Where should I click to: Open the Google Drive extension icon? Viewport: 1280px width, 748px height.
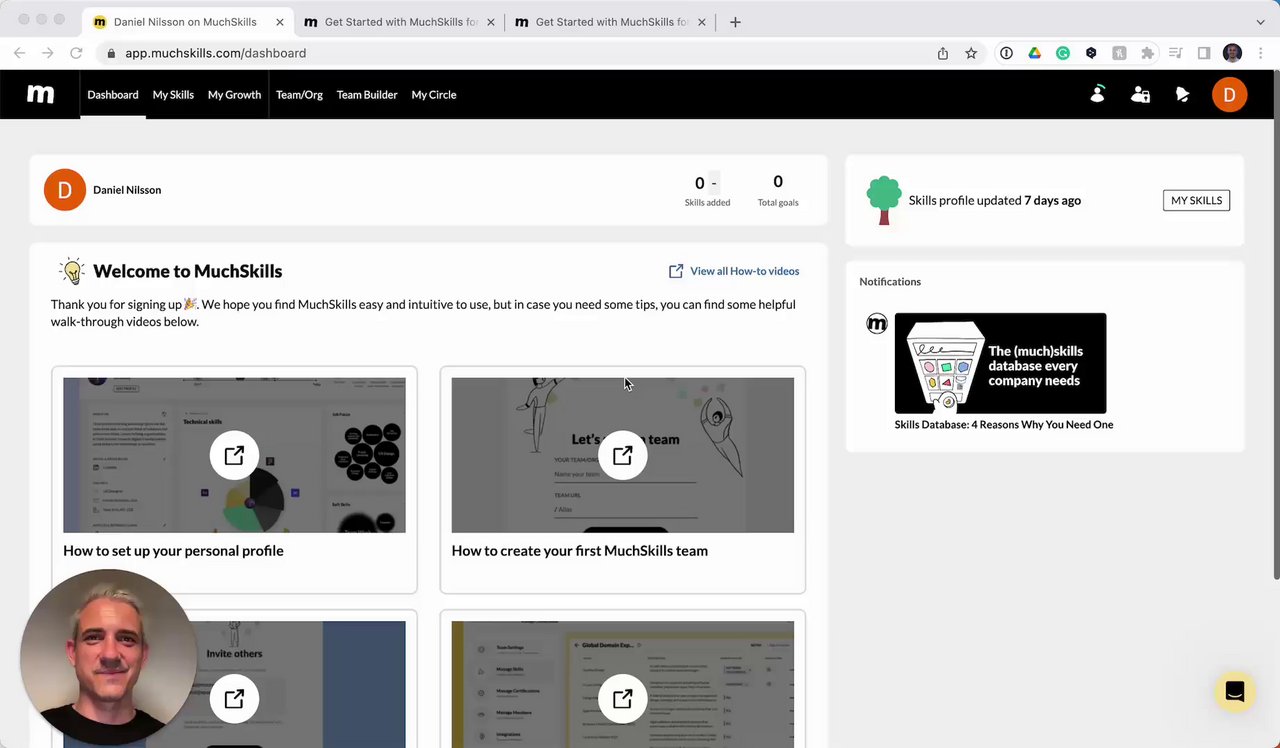1034,53
